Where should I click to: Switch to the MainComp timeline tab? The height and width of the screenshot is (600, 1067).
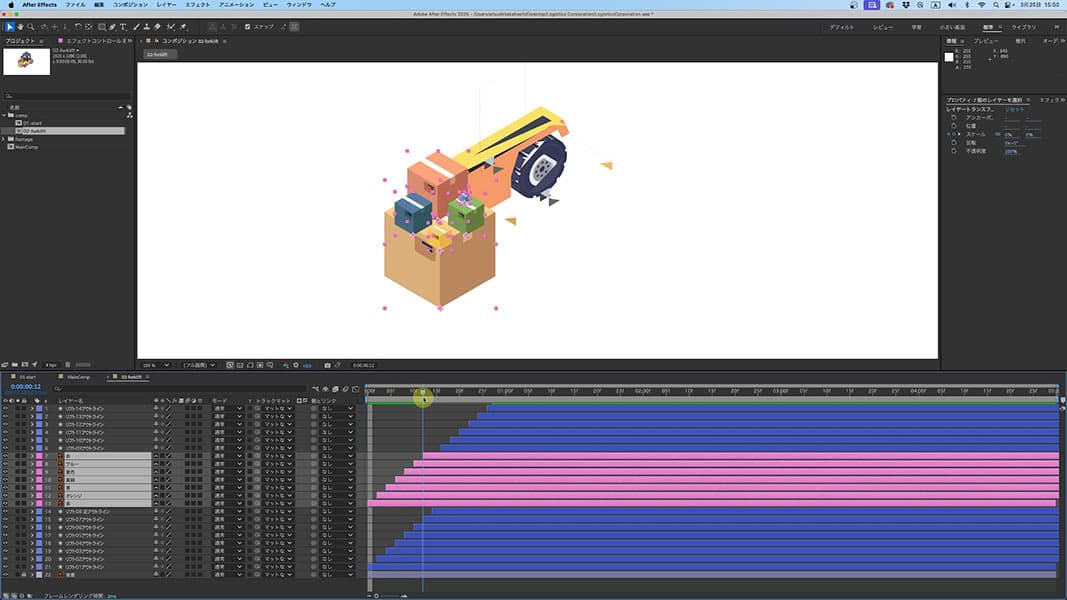click(78, 377)
